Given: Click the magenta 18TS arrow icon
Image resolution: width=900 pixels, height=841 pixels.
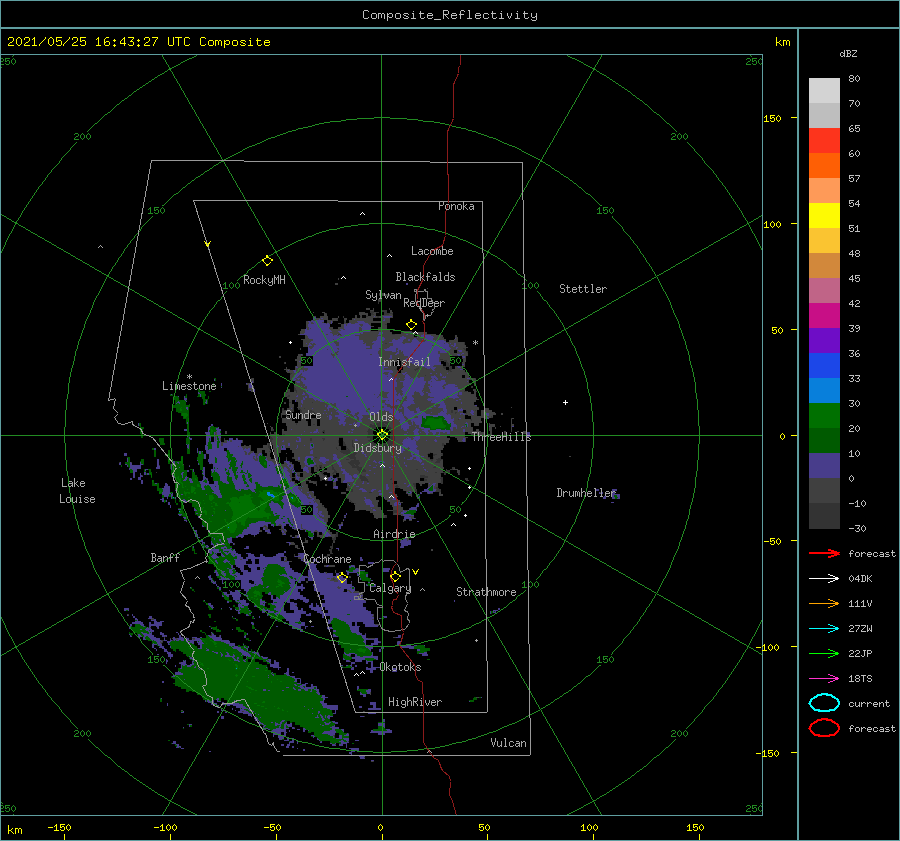Looking at the screenshot, I should point(824,679).
